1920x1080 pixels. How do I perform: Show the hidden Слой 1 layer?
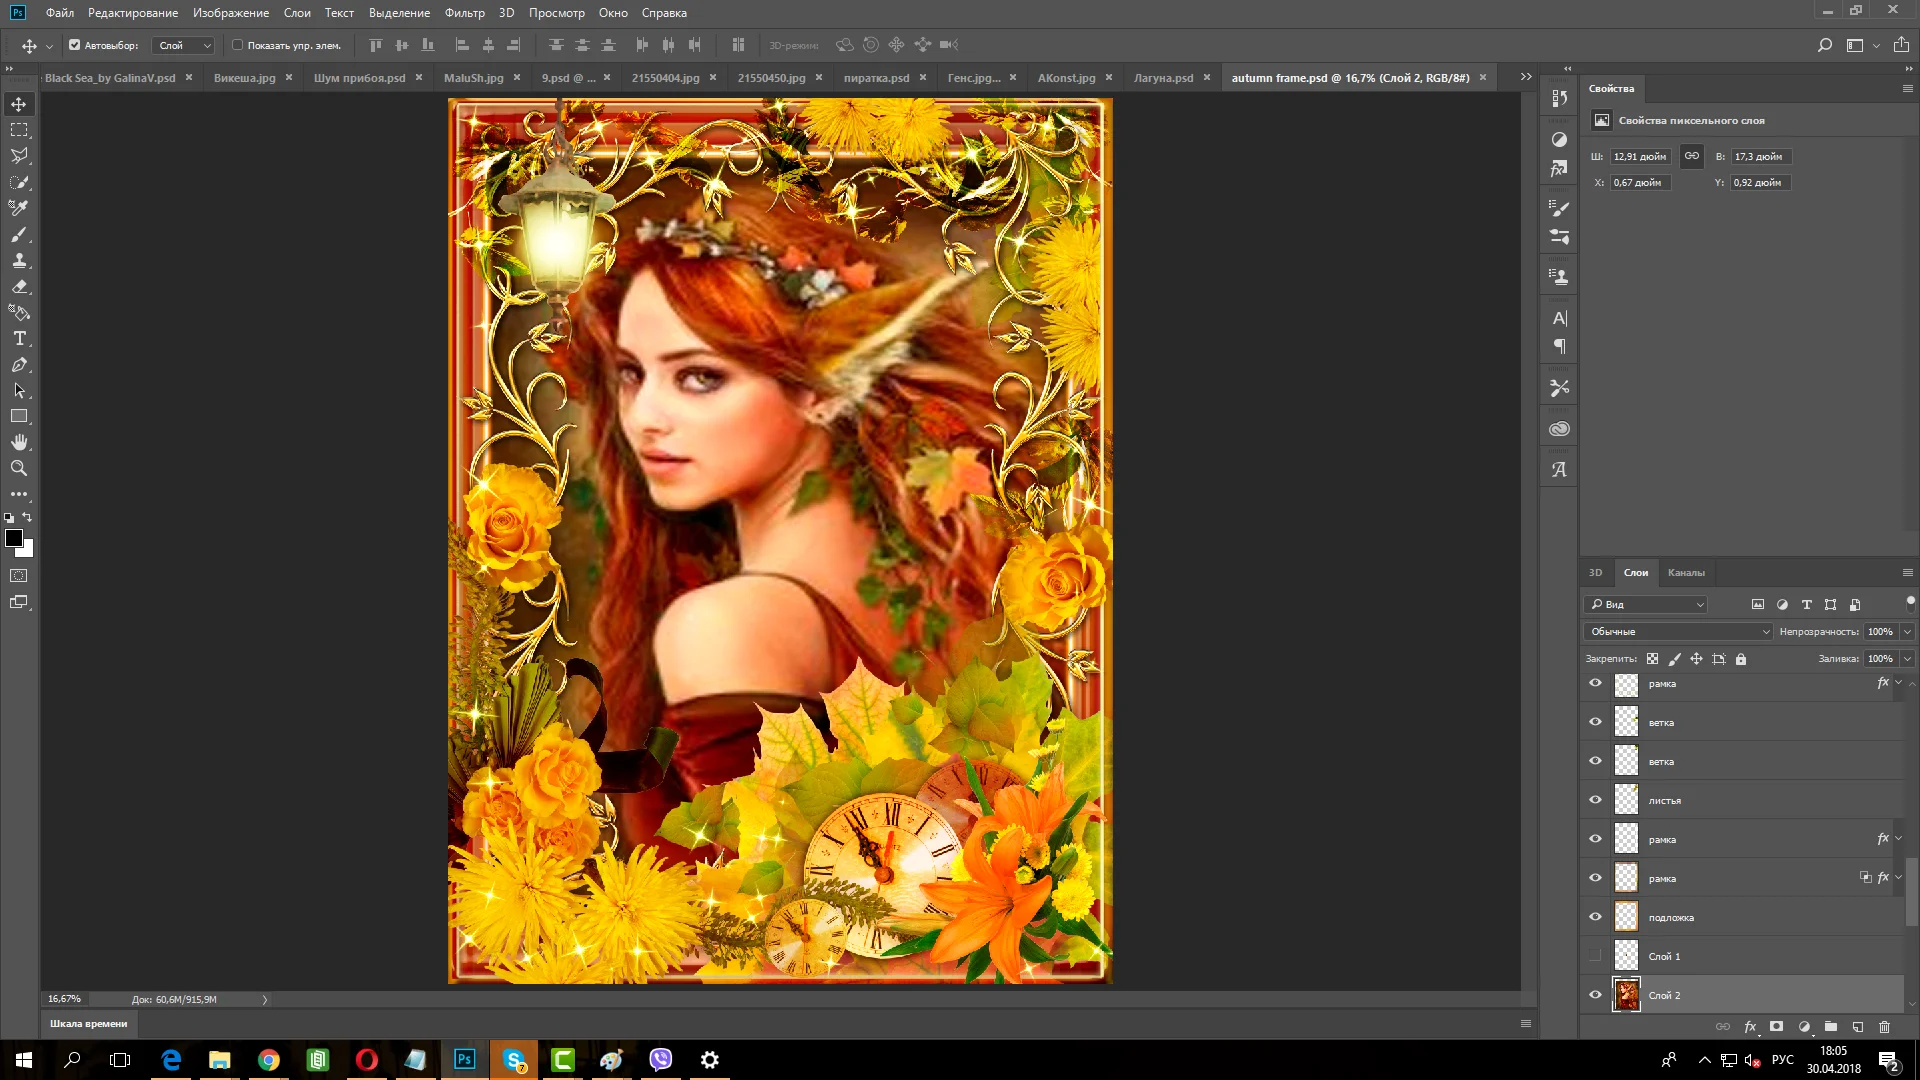tap(1595, 956)
